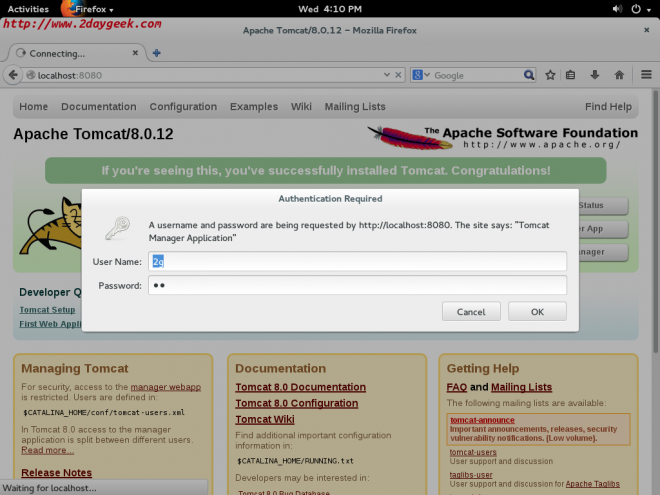Open the Firefox hamburger menu

[645, 75]
